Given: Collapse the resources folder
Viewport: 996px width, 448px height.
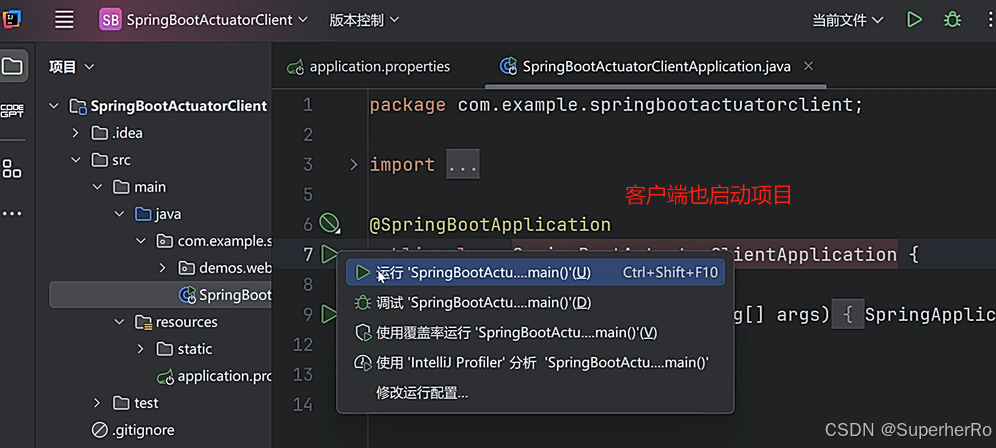Looking at the screenshot, I should (x=119, y=322).
